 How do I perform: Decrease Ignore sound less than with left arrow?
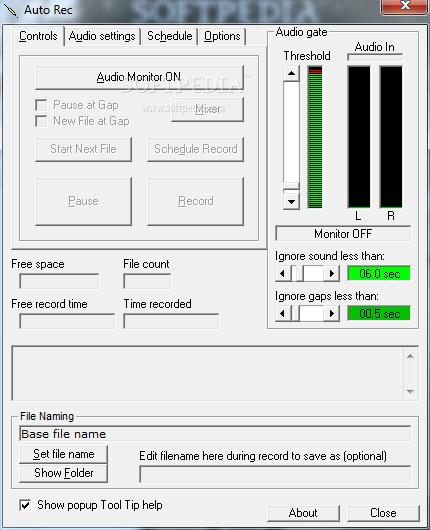(x=283, y=273)
